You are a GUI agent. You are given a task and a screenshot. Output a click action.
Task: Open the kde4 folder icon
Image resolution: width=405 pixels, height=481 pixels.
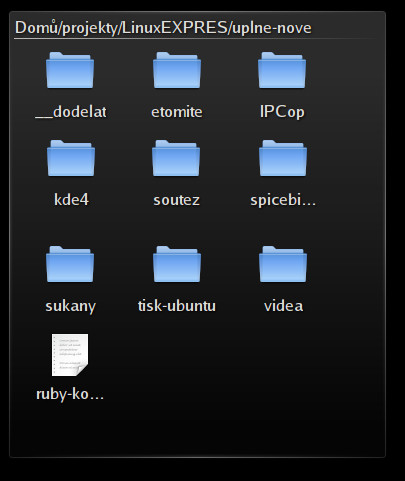71,158
